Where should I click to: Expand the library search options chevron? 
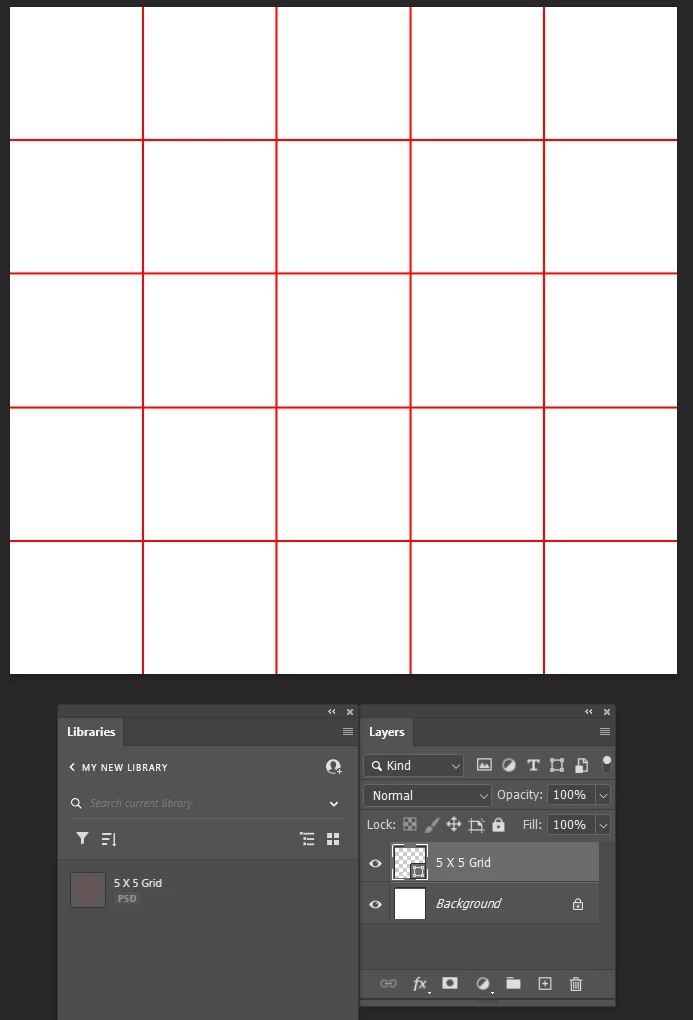(334, 804)
